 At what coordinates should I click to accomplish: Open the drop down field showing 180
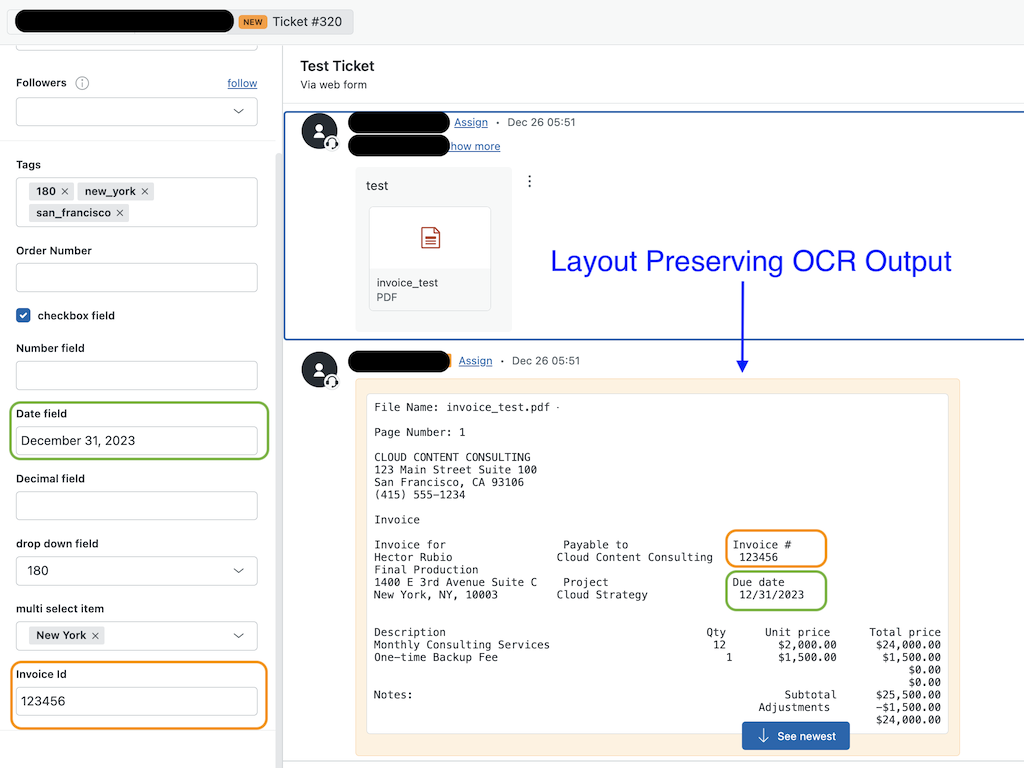(137, 571)
